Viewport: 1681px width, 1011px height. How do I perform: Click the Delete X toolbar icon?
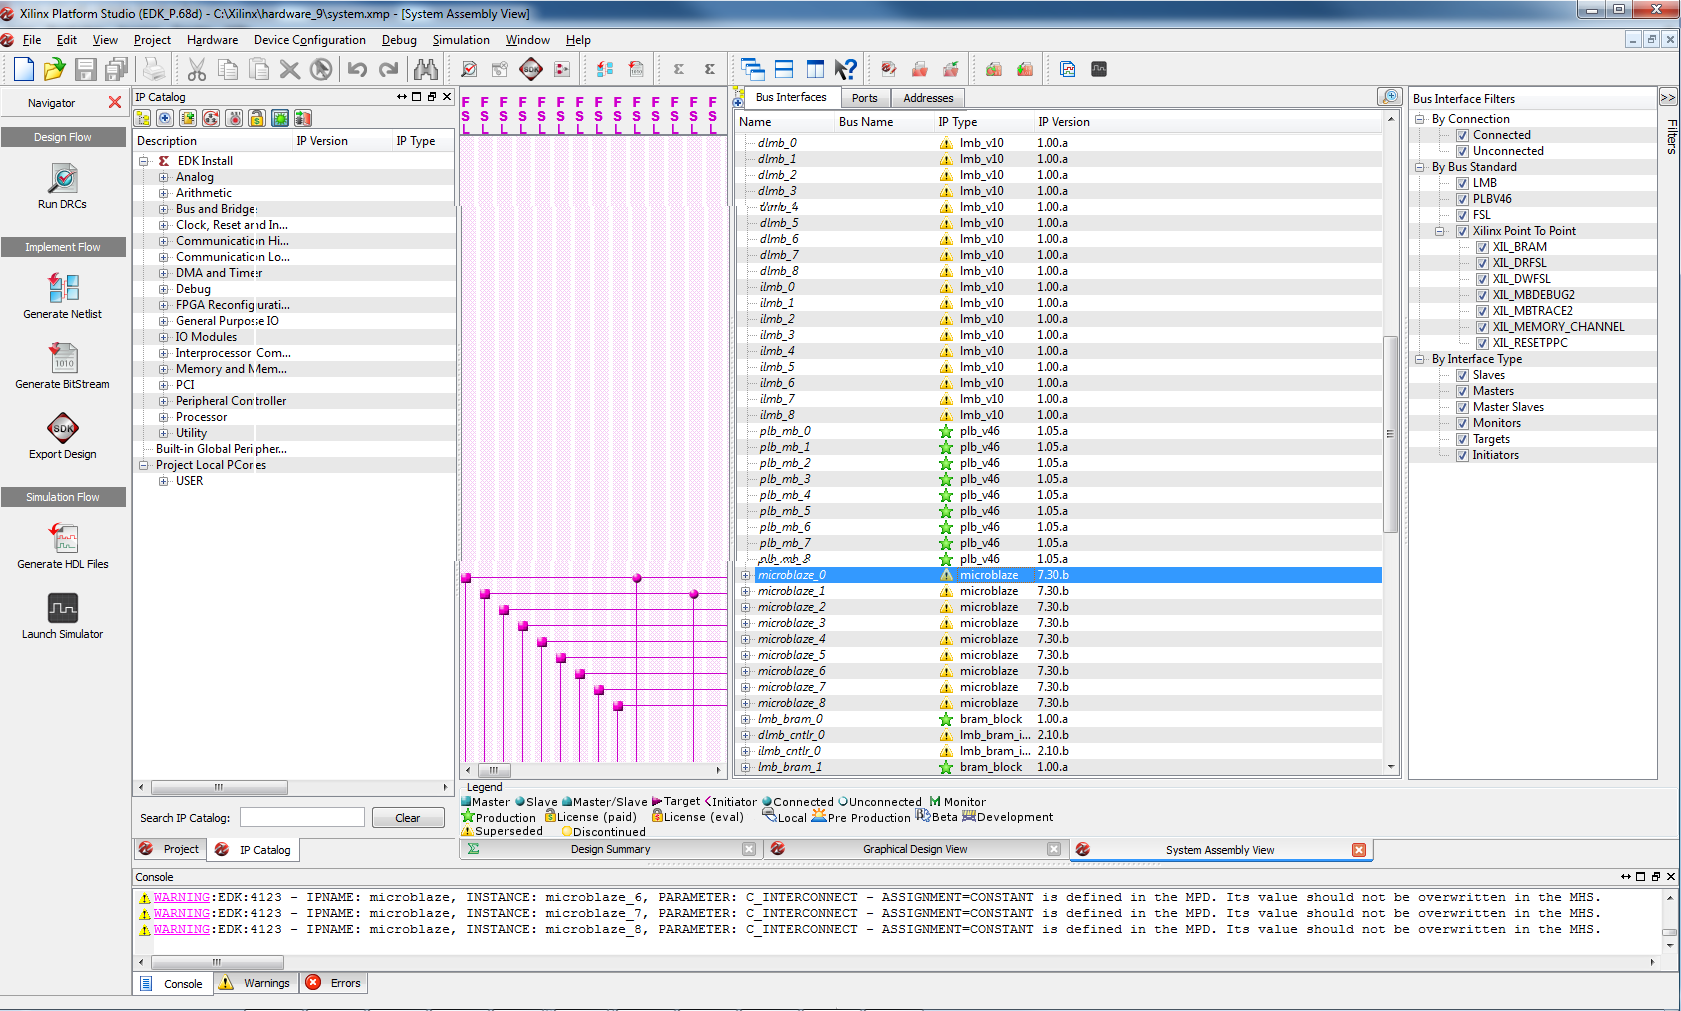[x=290, y=69]
